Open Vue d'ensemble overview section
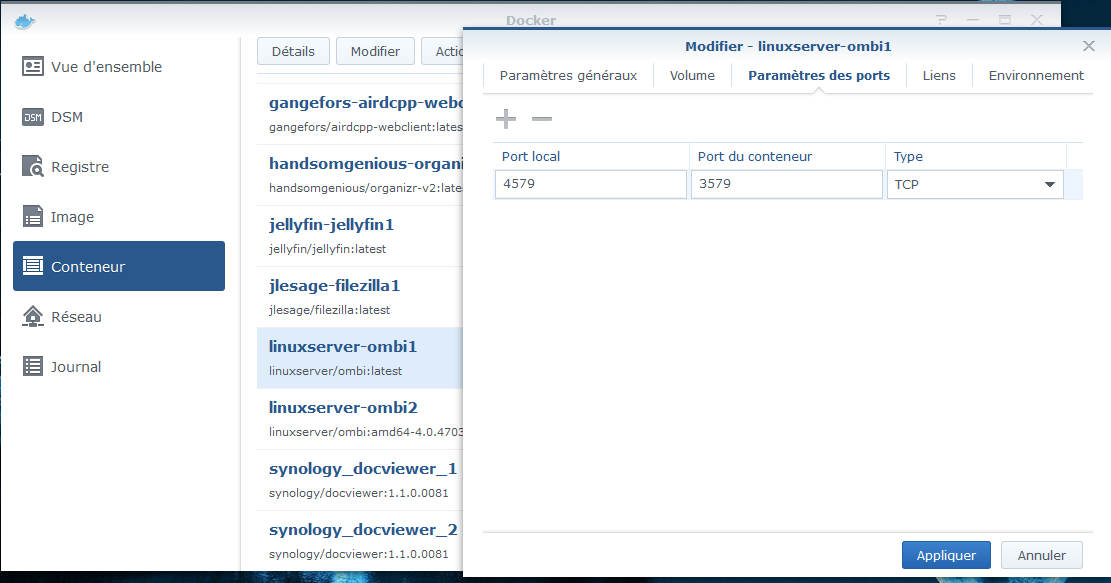The width and height of the screenshot is (1111, 583). click(x=119, y=67)
